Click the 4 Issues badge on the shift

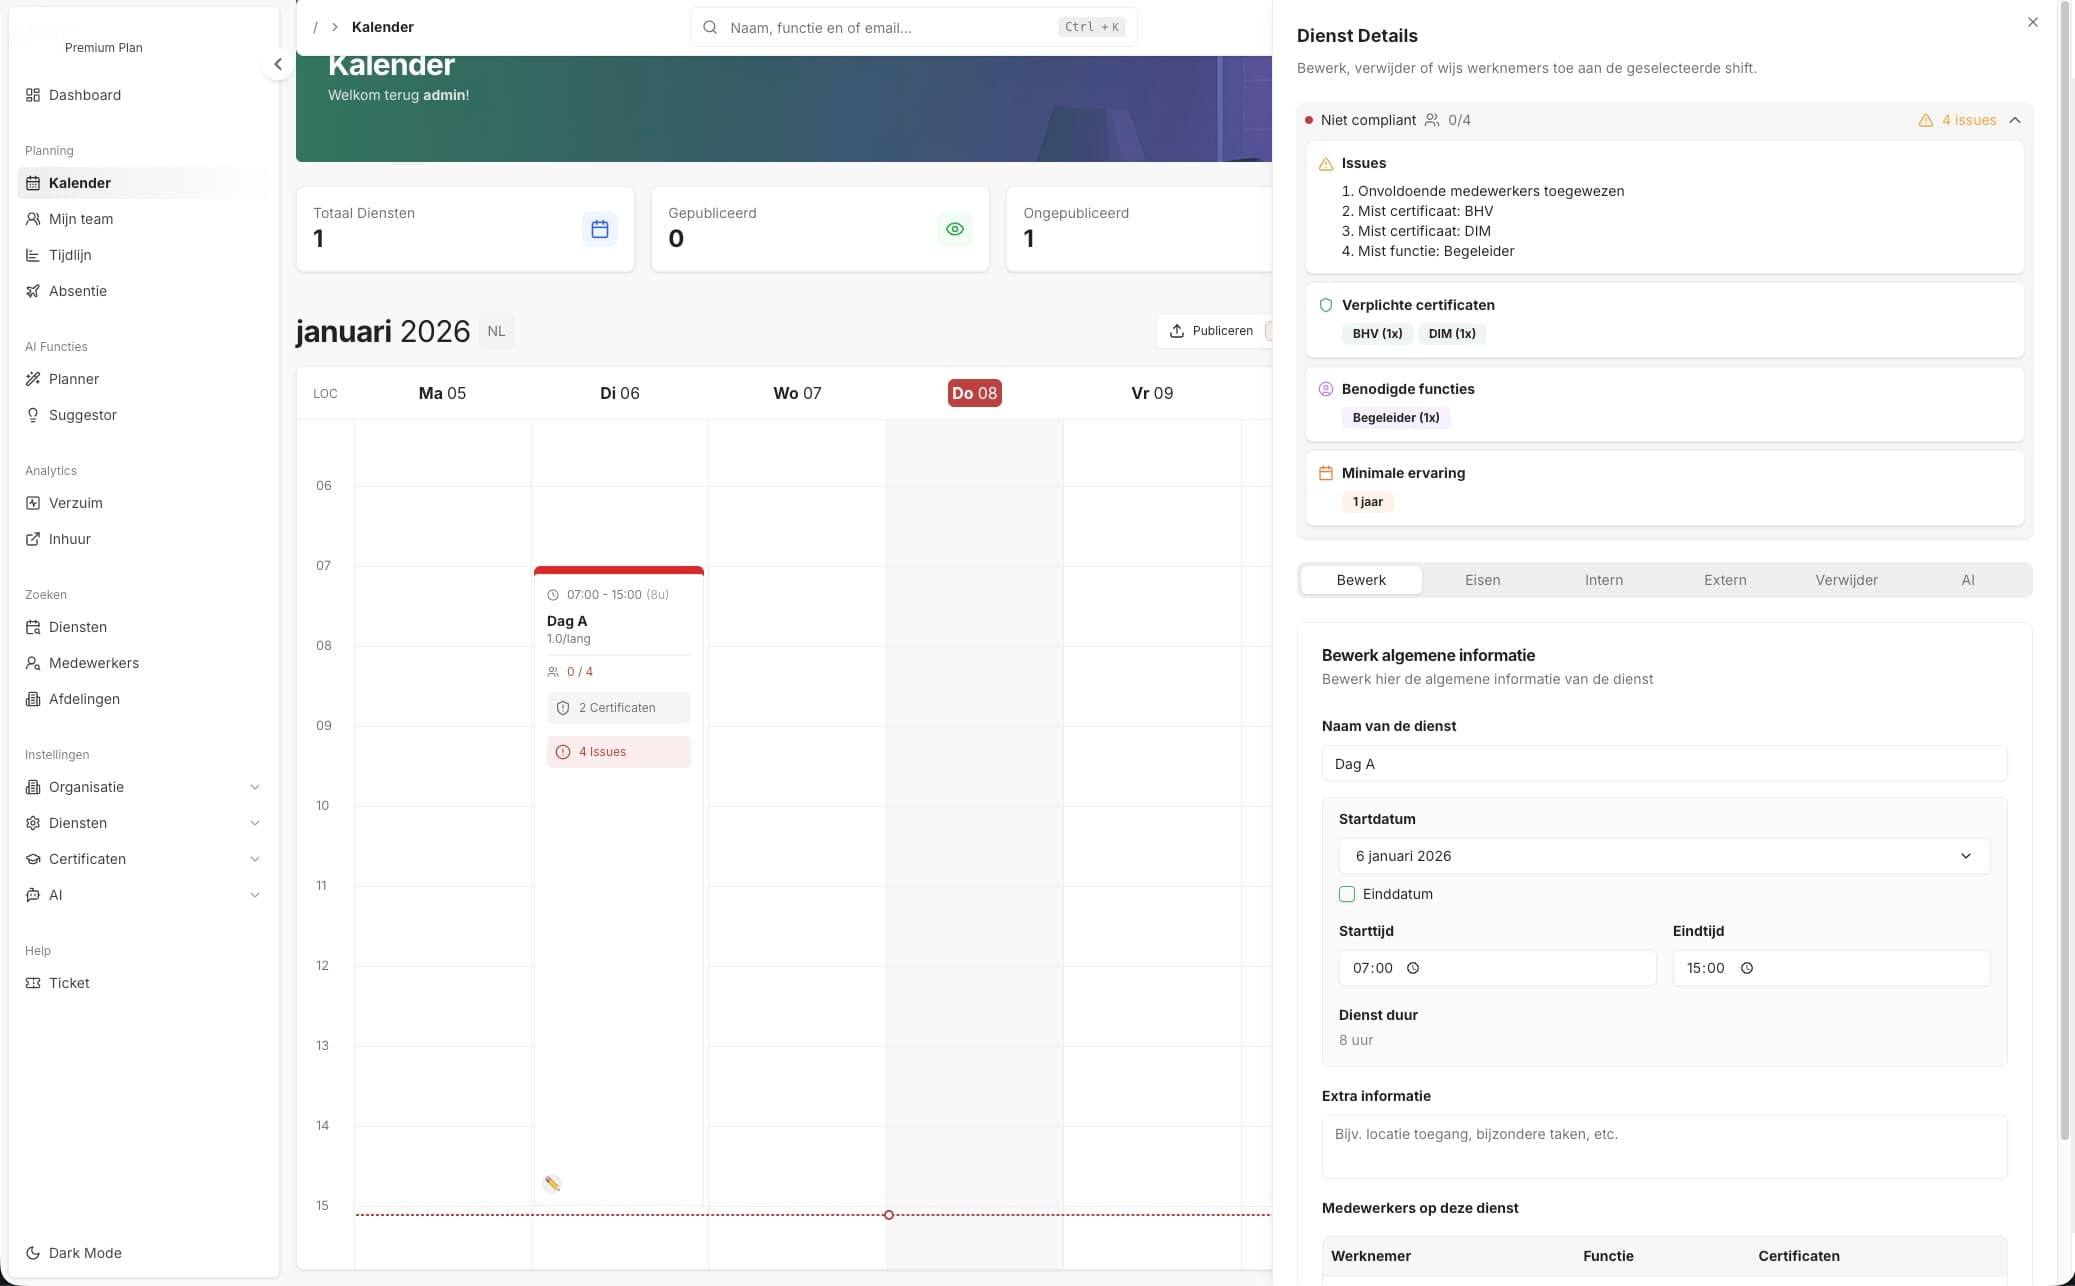pyautogui.click(x=618, y=752)
